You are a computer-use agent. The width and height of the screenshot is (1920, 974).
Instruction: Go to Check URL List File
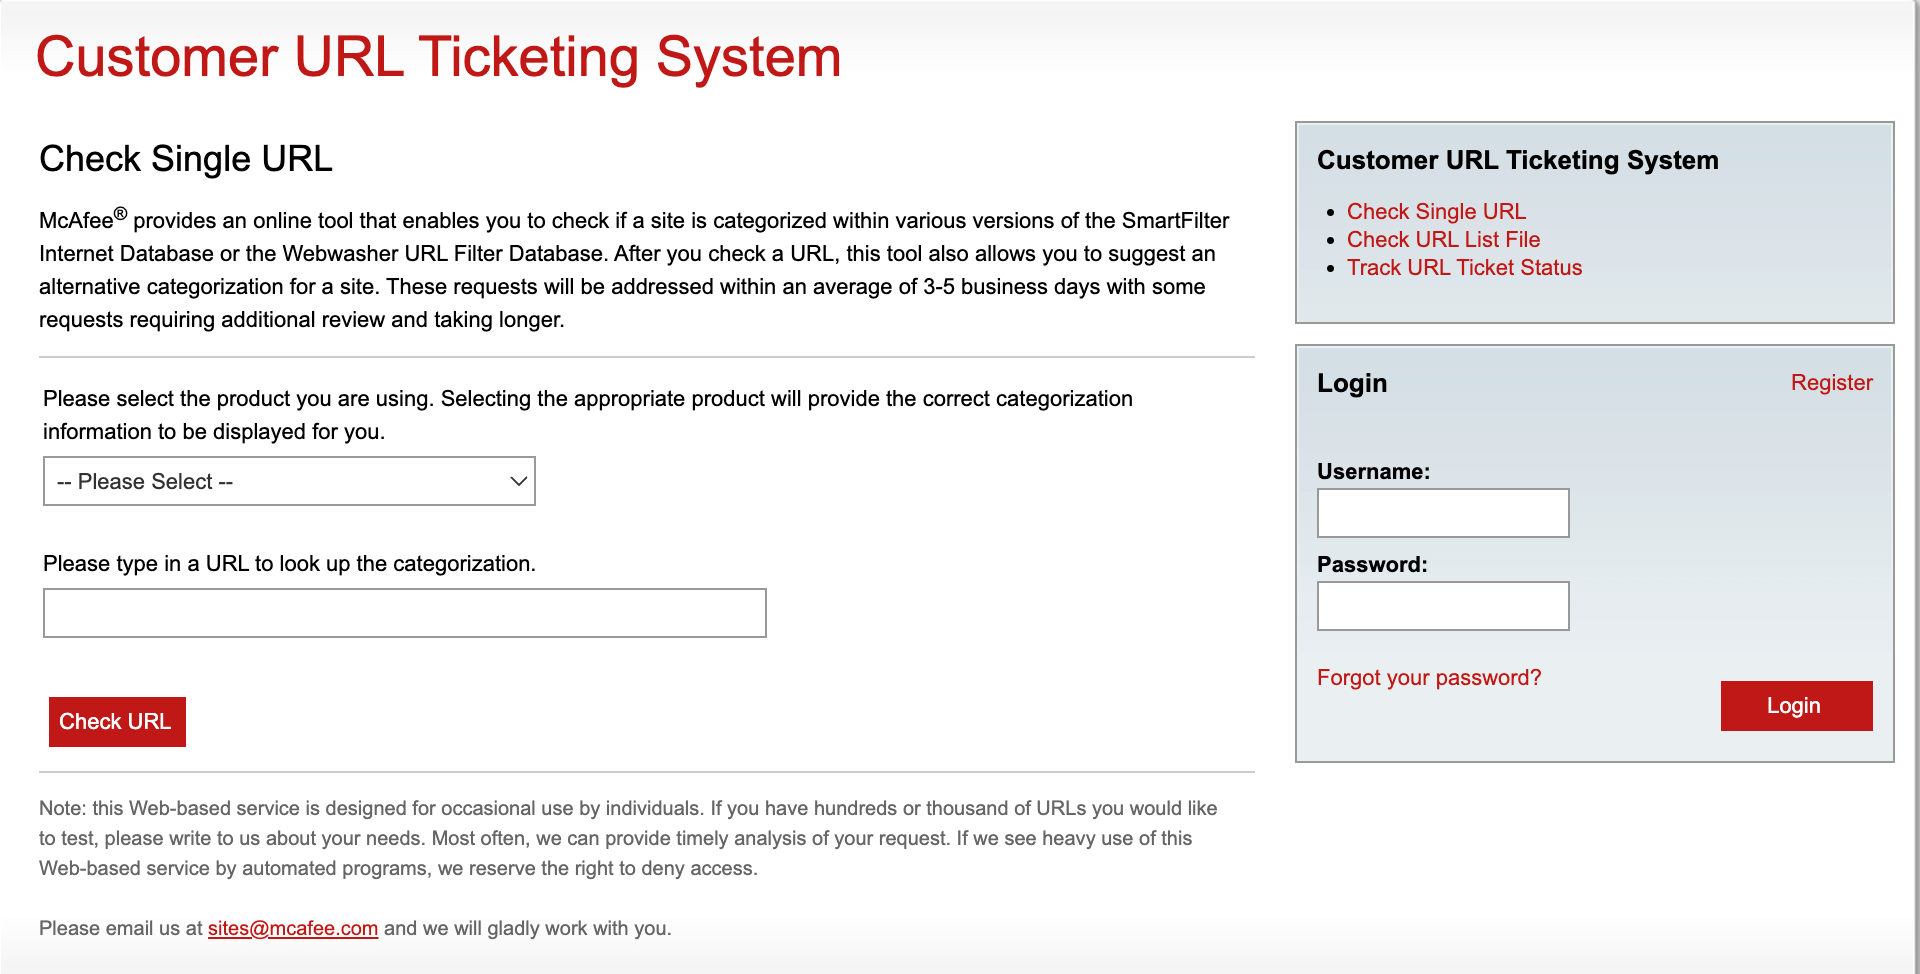coord(1443,240)
